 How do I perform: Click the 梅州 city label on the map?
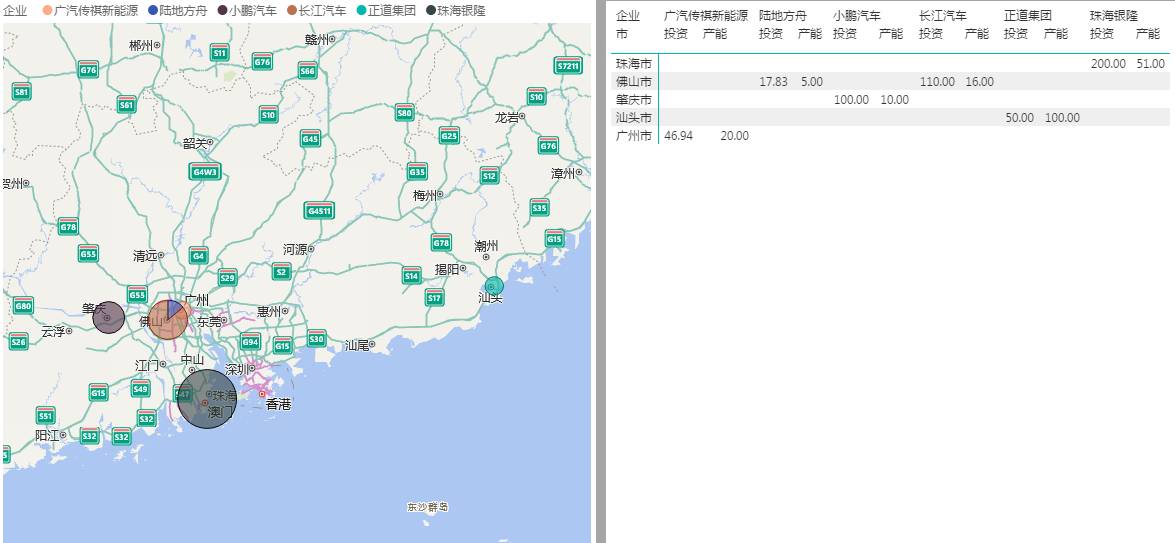(x=425, y=195)
